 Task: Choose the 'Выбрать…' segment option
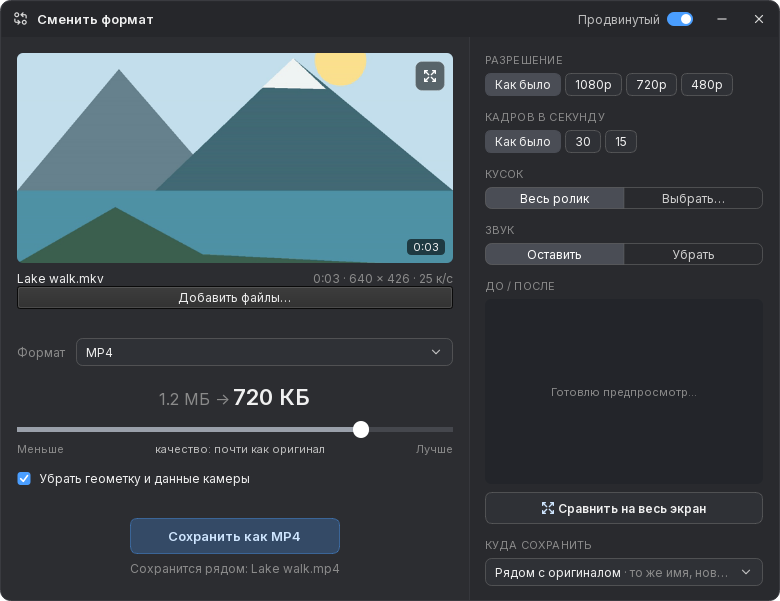coord(693,199)
